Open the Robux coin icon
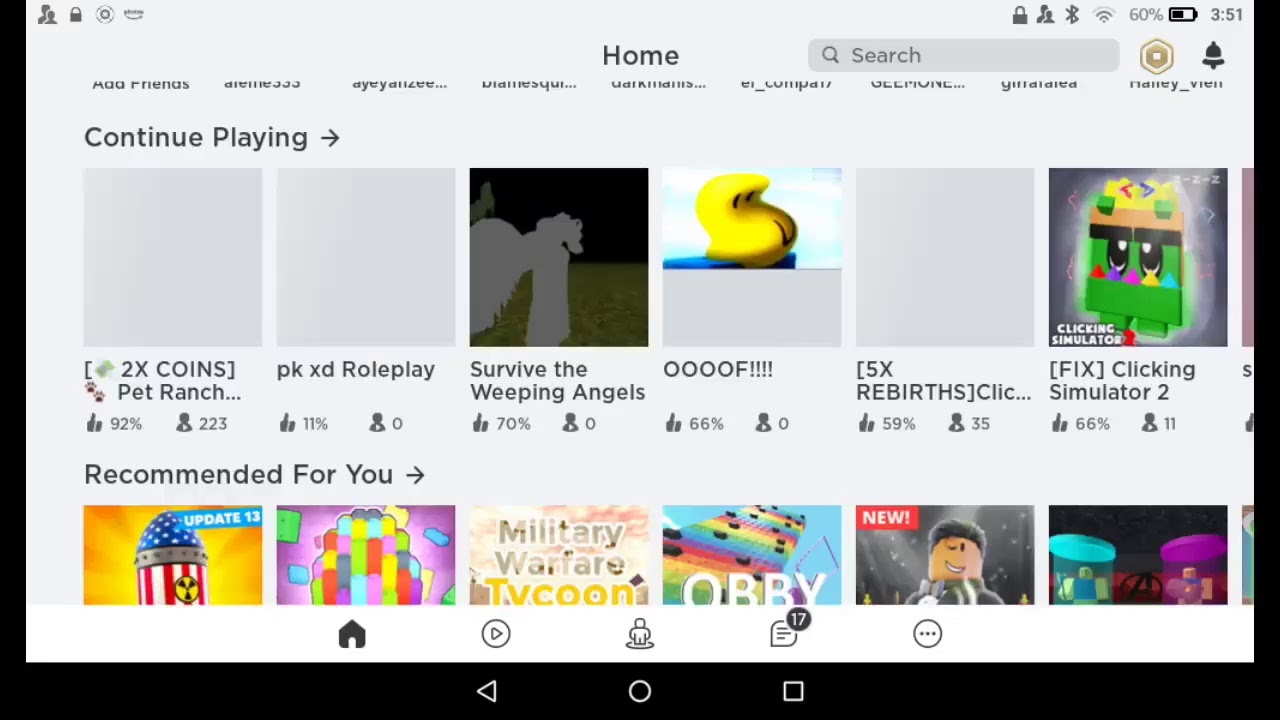 (1156, 56)
